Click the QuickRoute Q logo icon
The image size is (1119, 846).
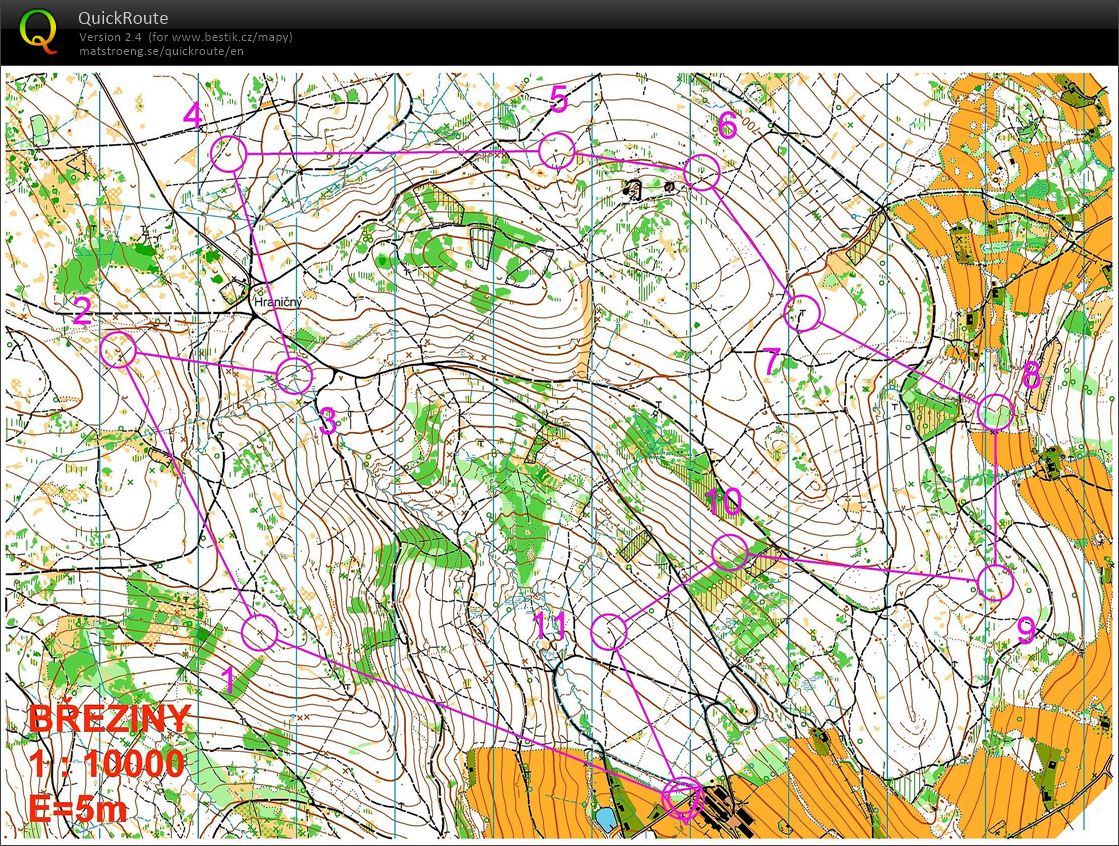pos(38,32)
